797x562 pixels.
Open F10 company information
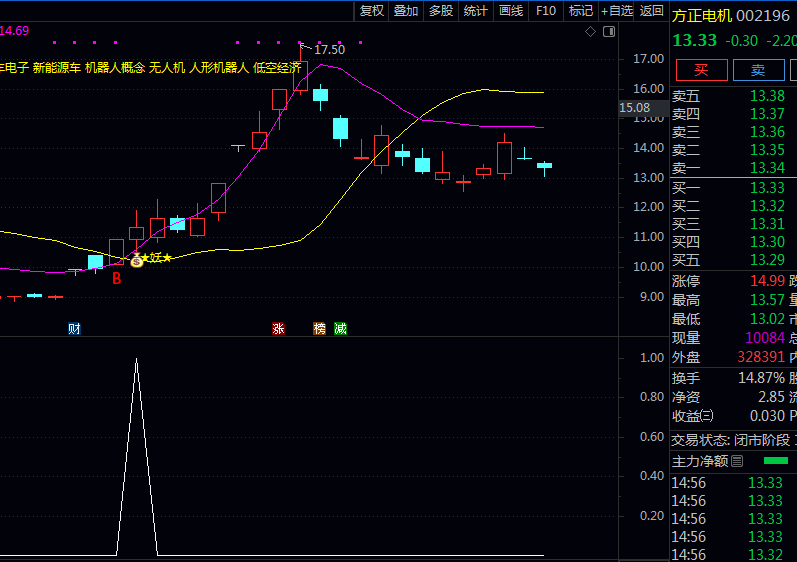[546, 11]
